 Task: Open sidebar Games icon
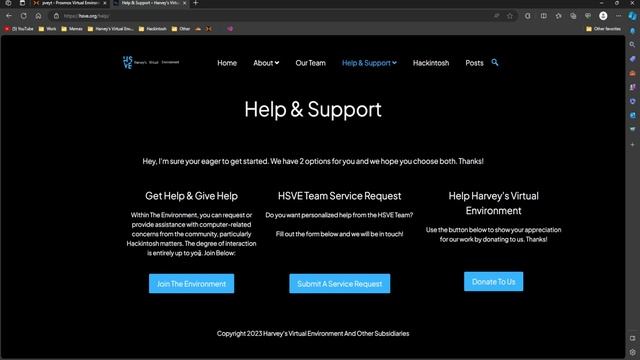coord(632,87)
